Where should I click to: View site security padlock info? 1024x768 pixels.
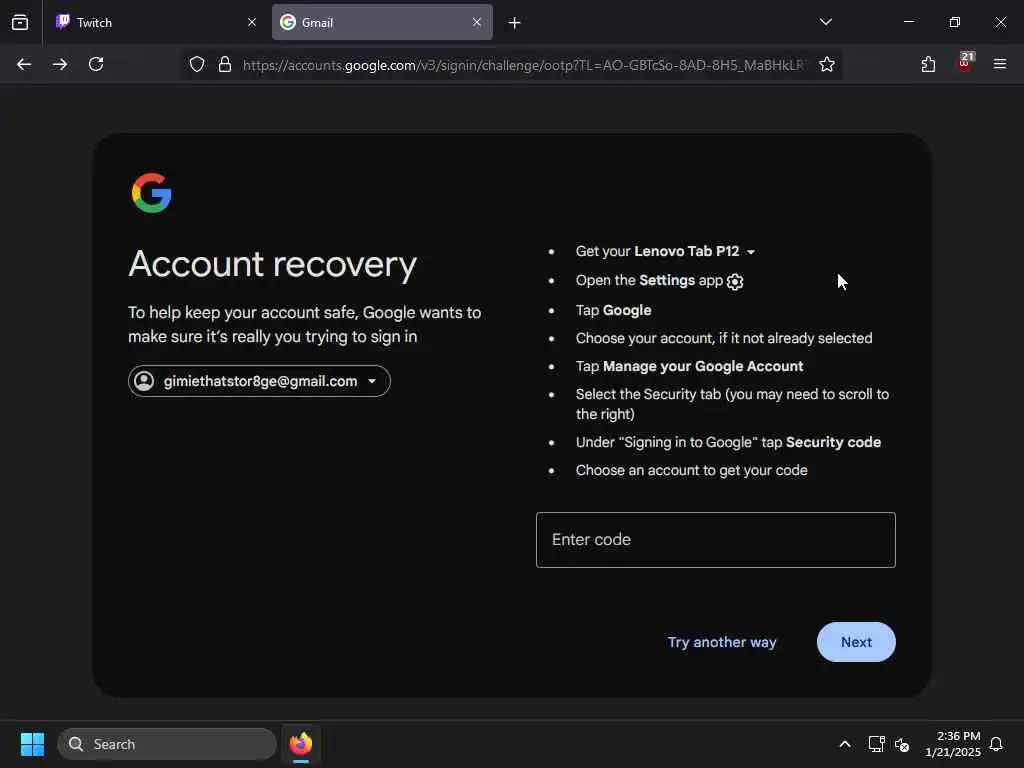click(x=225, y=64)
